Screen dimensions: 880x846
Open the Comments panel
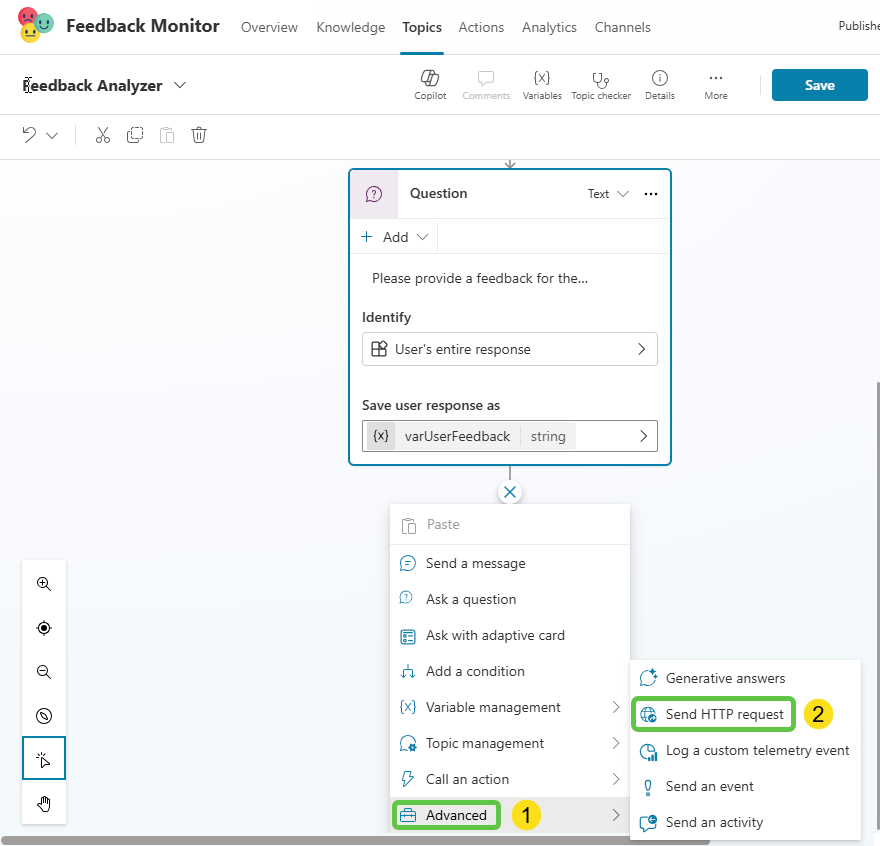coord(486,84)
